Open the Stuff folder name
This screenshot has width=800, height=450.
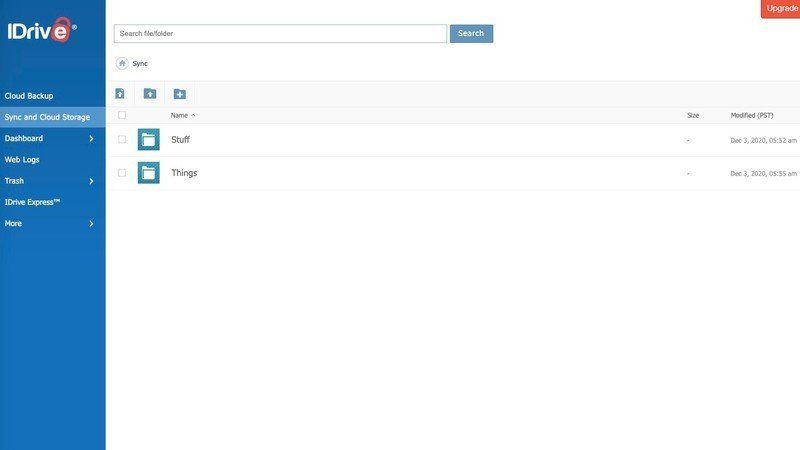[x=181, y=140]
